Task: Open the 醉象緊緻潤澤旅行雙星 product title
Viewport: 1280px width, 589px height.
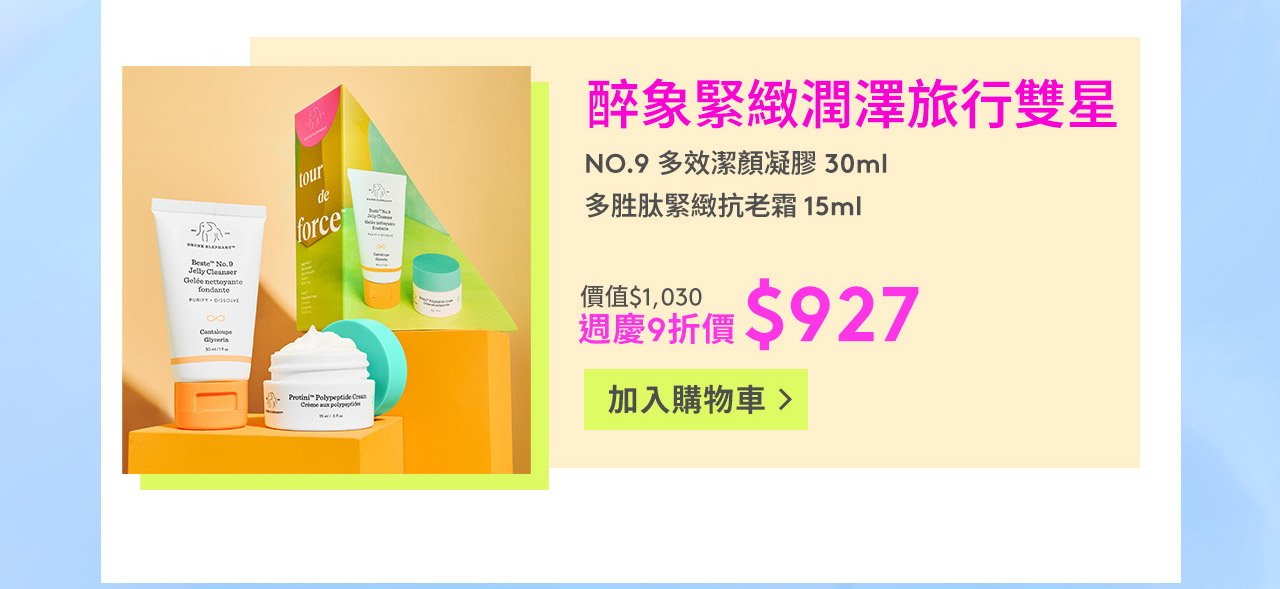Action: 851,106
